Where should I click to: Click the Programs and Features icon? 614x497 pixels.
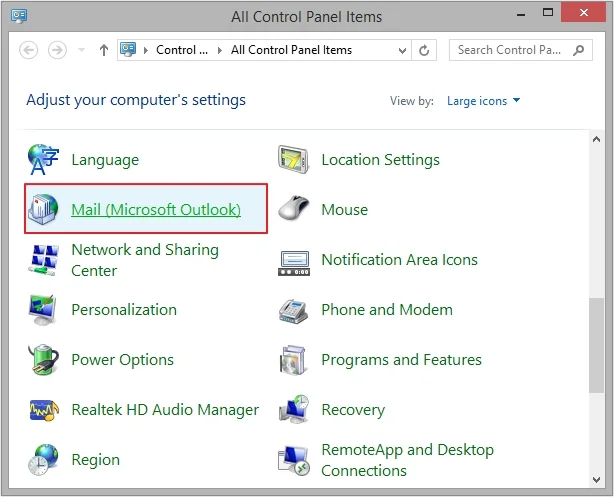point(293,360)
